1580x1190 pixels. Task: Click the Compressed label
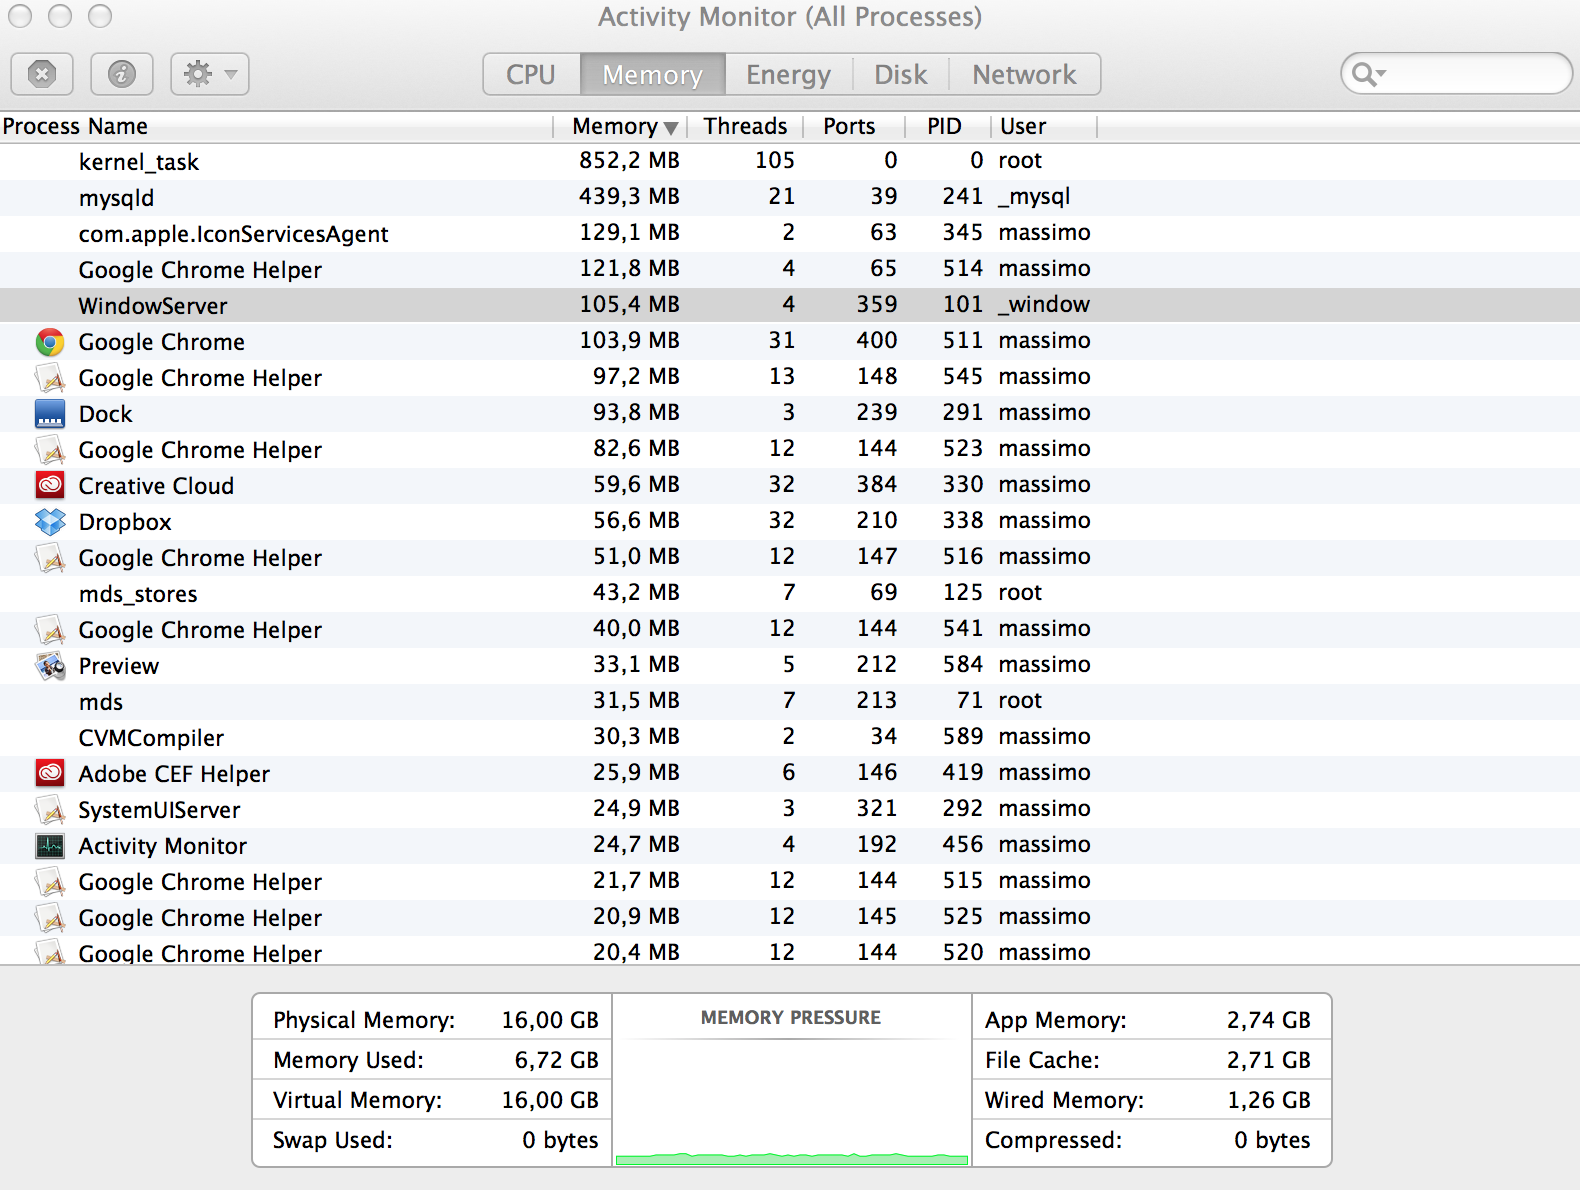(x=1053, y=1140)
